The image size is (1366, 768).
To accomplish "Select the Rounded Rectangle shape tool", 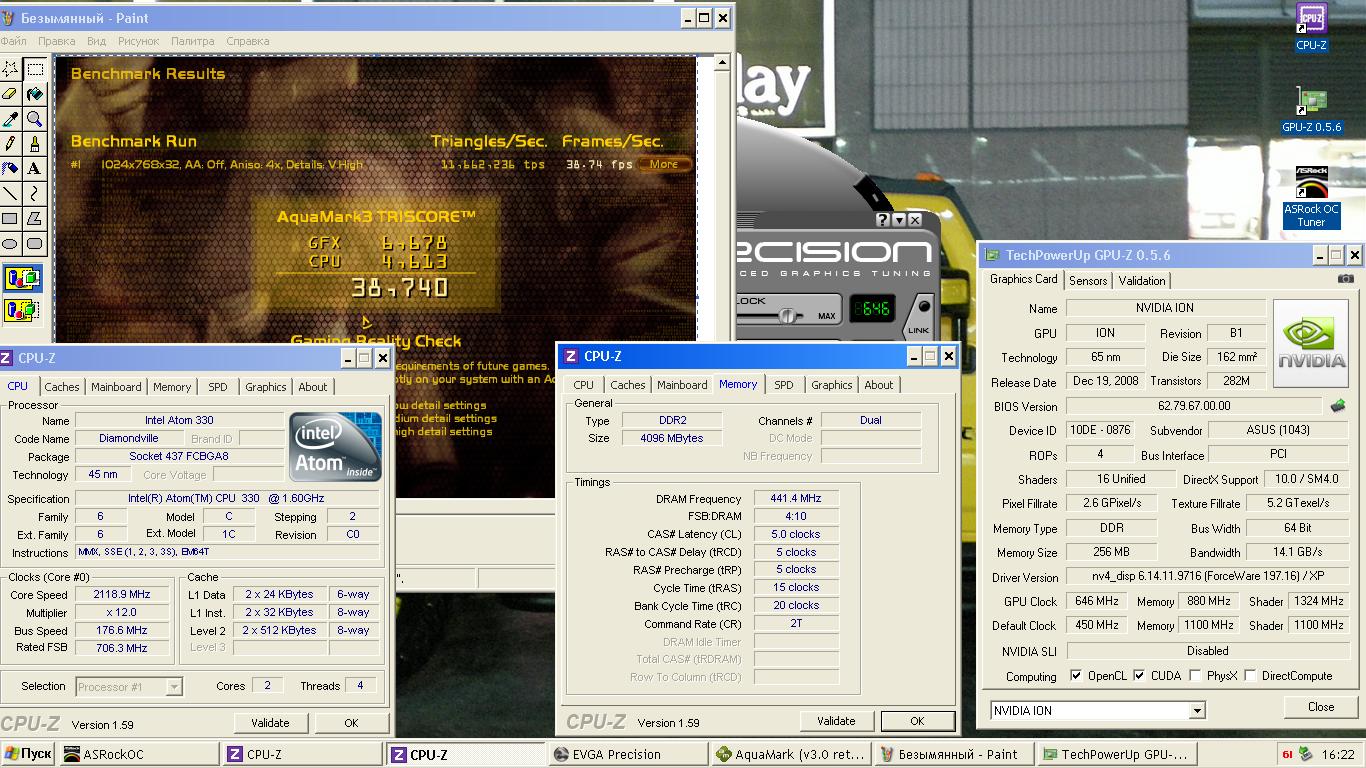I will click(x=35, y=244).
